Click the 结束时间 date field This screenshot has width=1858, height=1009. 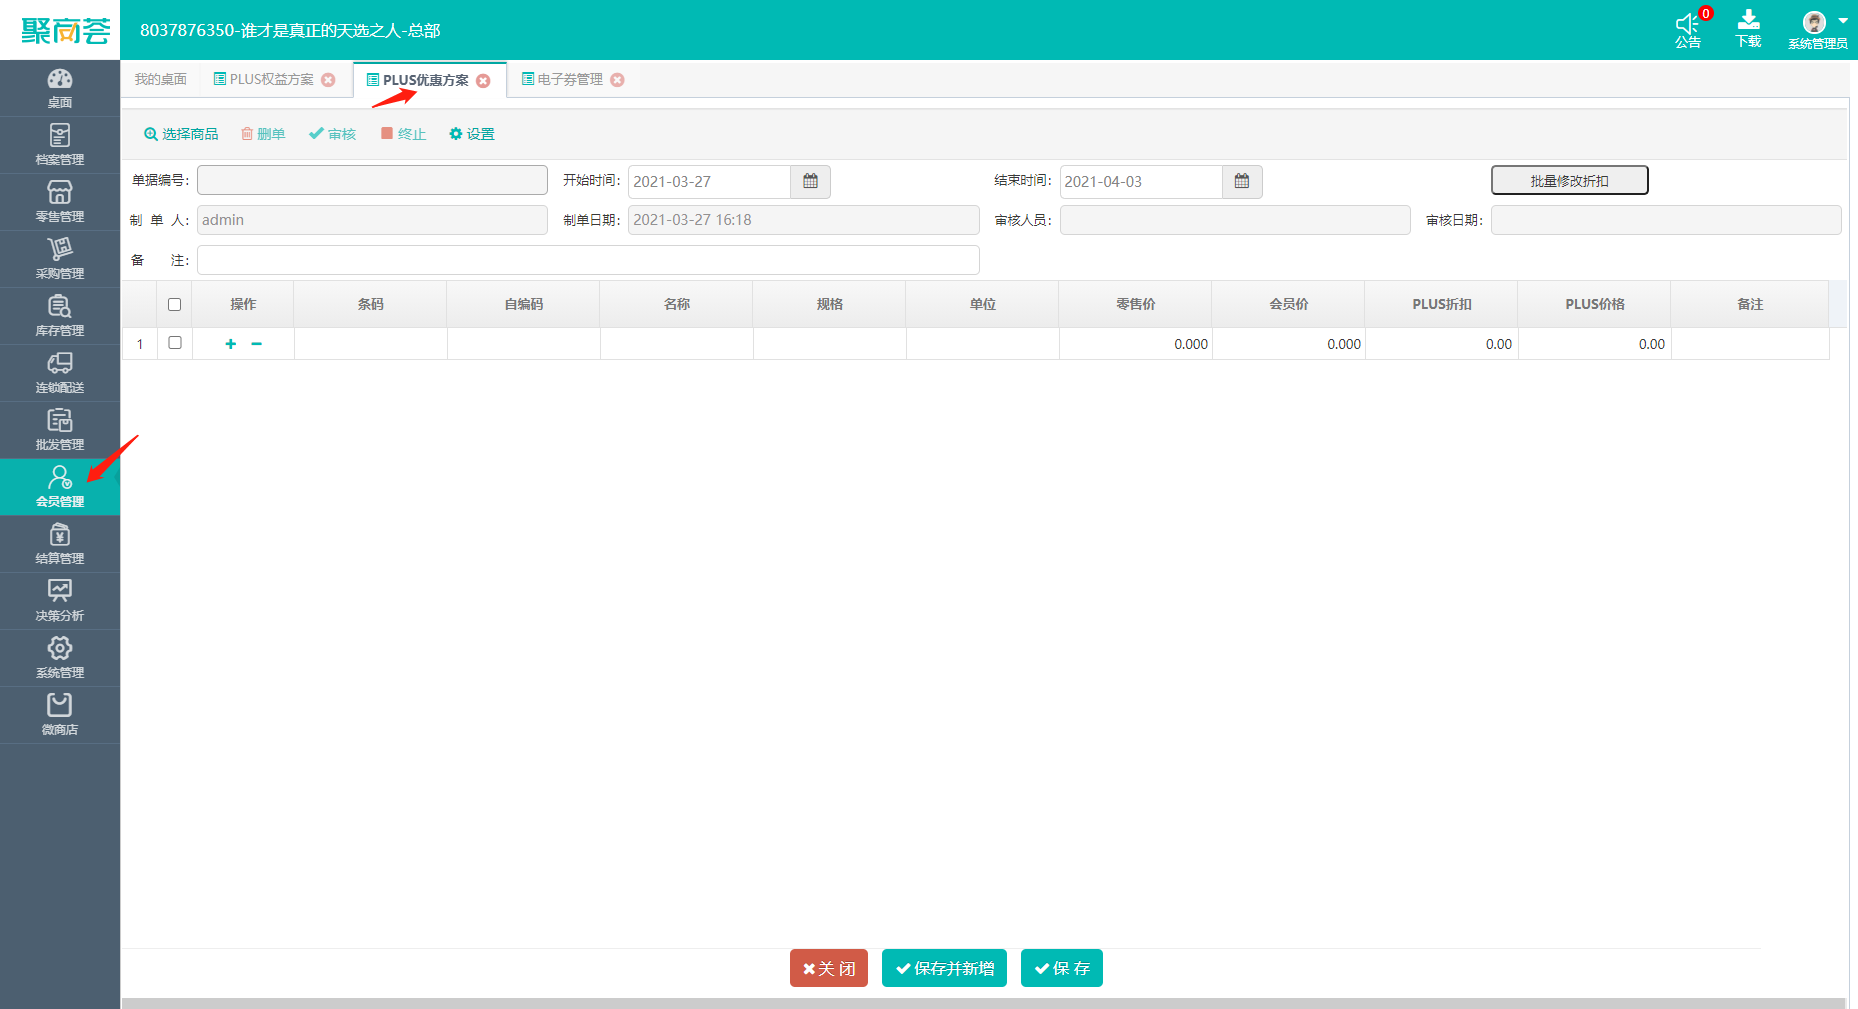point(1141,181)
